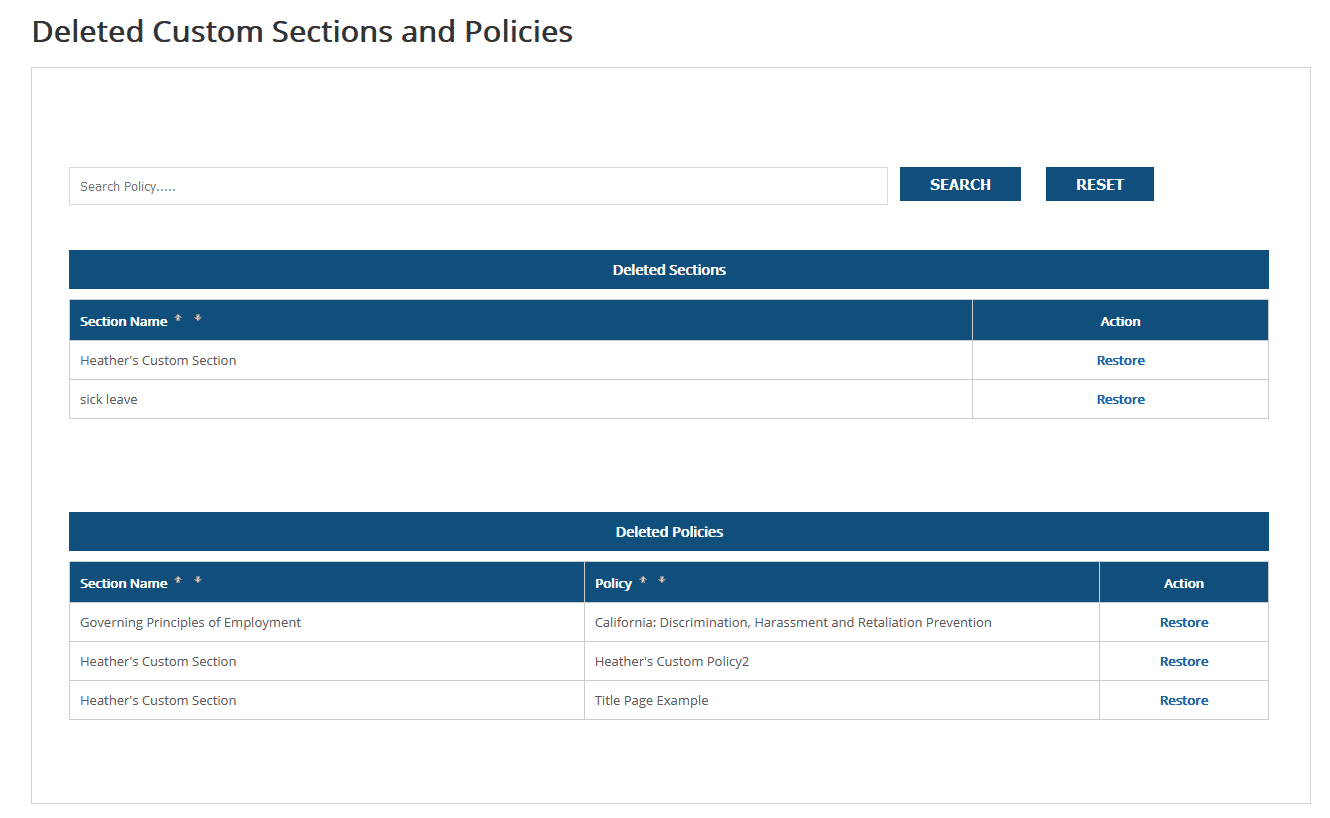Click the Policy column header label
The height and width of the screenshot is (818, 1330).
(613, 583)
